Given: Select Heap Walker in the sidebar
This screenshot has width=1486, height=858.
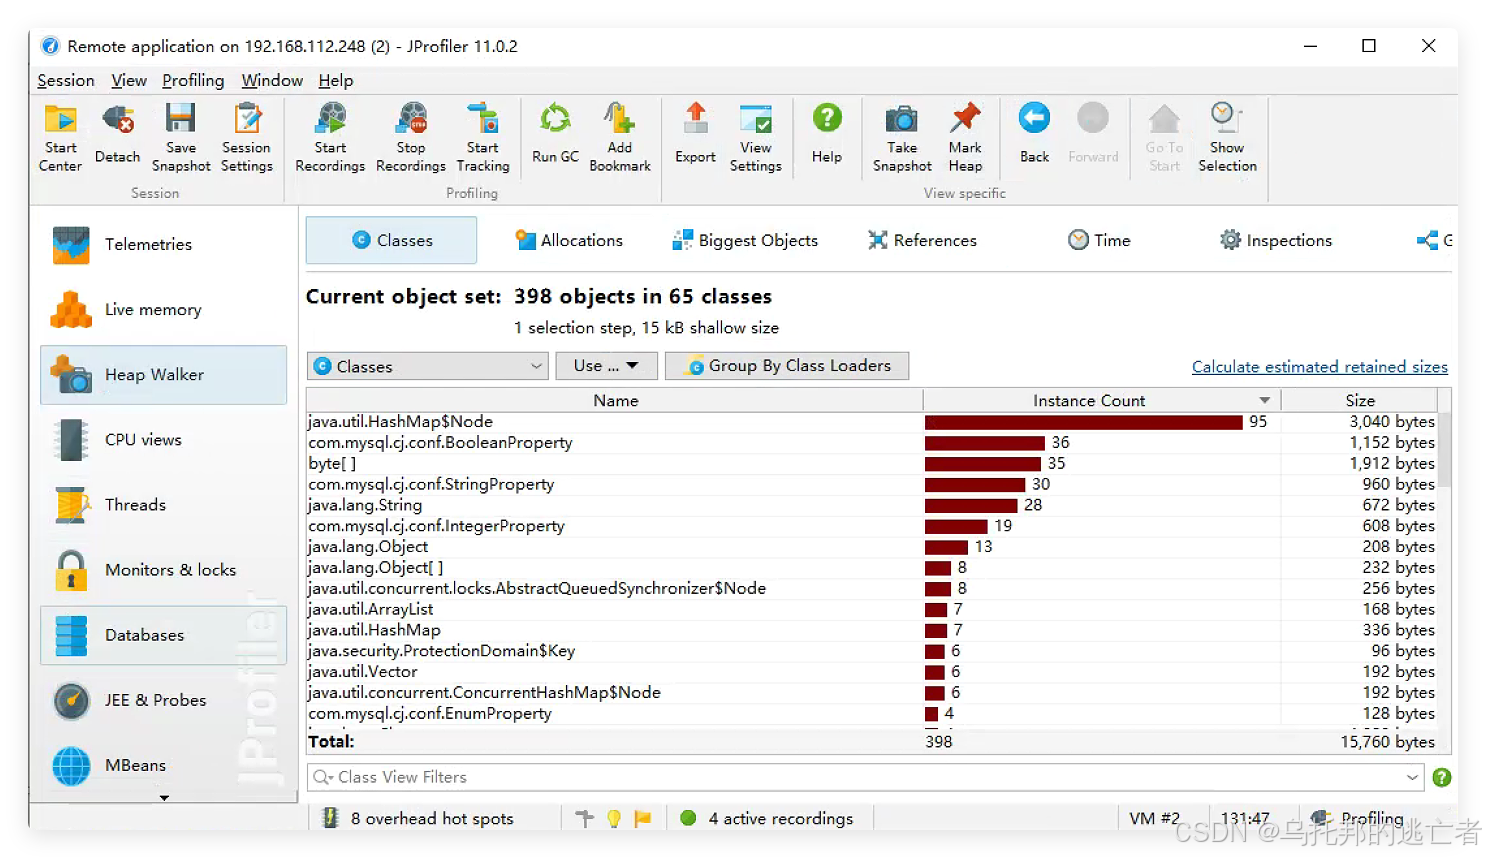Looking at the screenshot, I should point(163,375).
